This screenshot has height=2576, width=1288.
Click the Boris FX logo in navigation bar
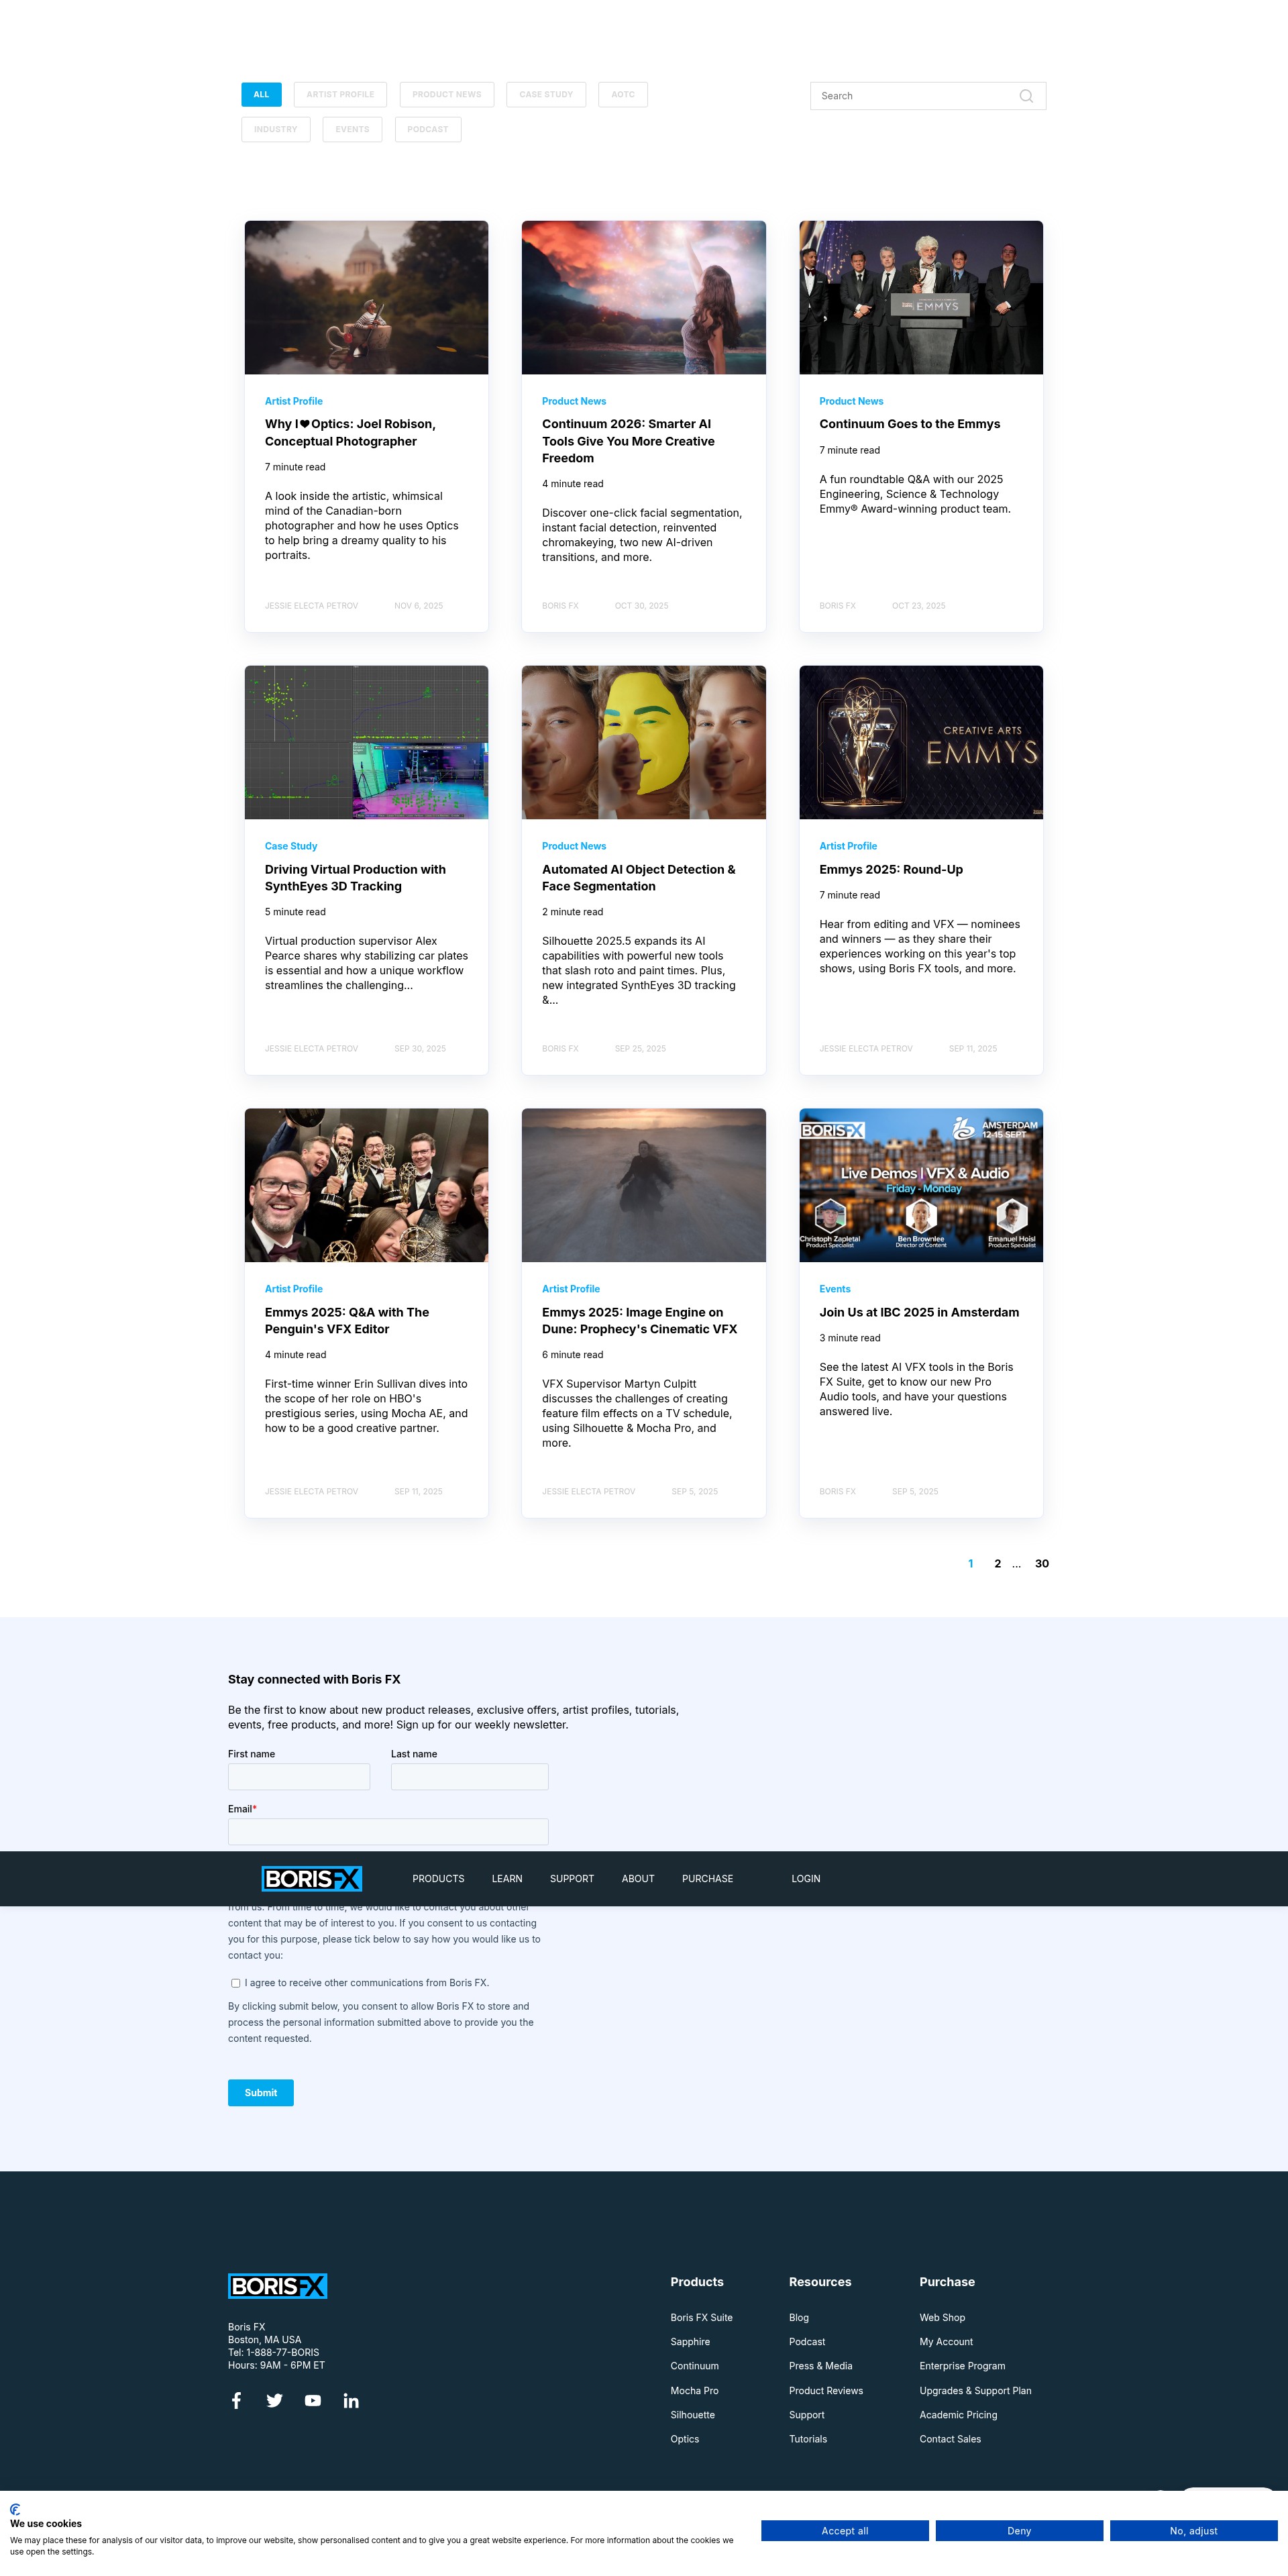312,1879
